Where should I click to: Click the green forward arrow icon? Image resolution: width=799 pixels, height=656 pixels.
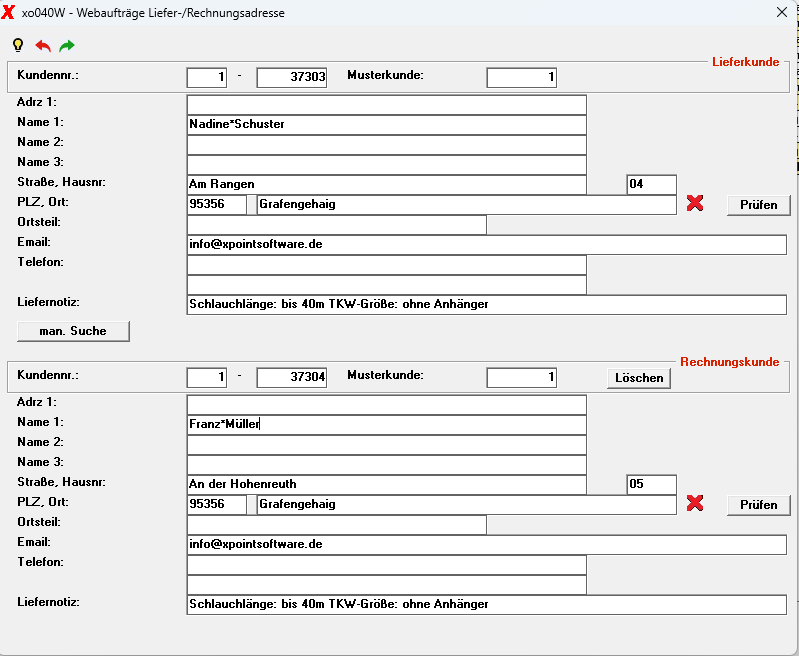67,46
